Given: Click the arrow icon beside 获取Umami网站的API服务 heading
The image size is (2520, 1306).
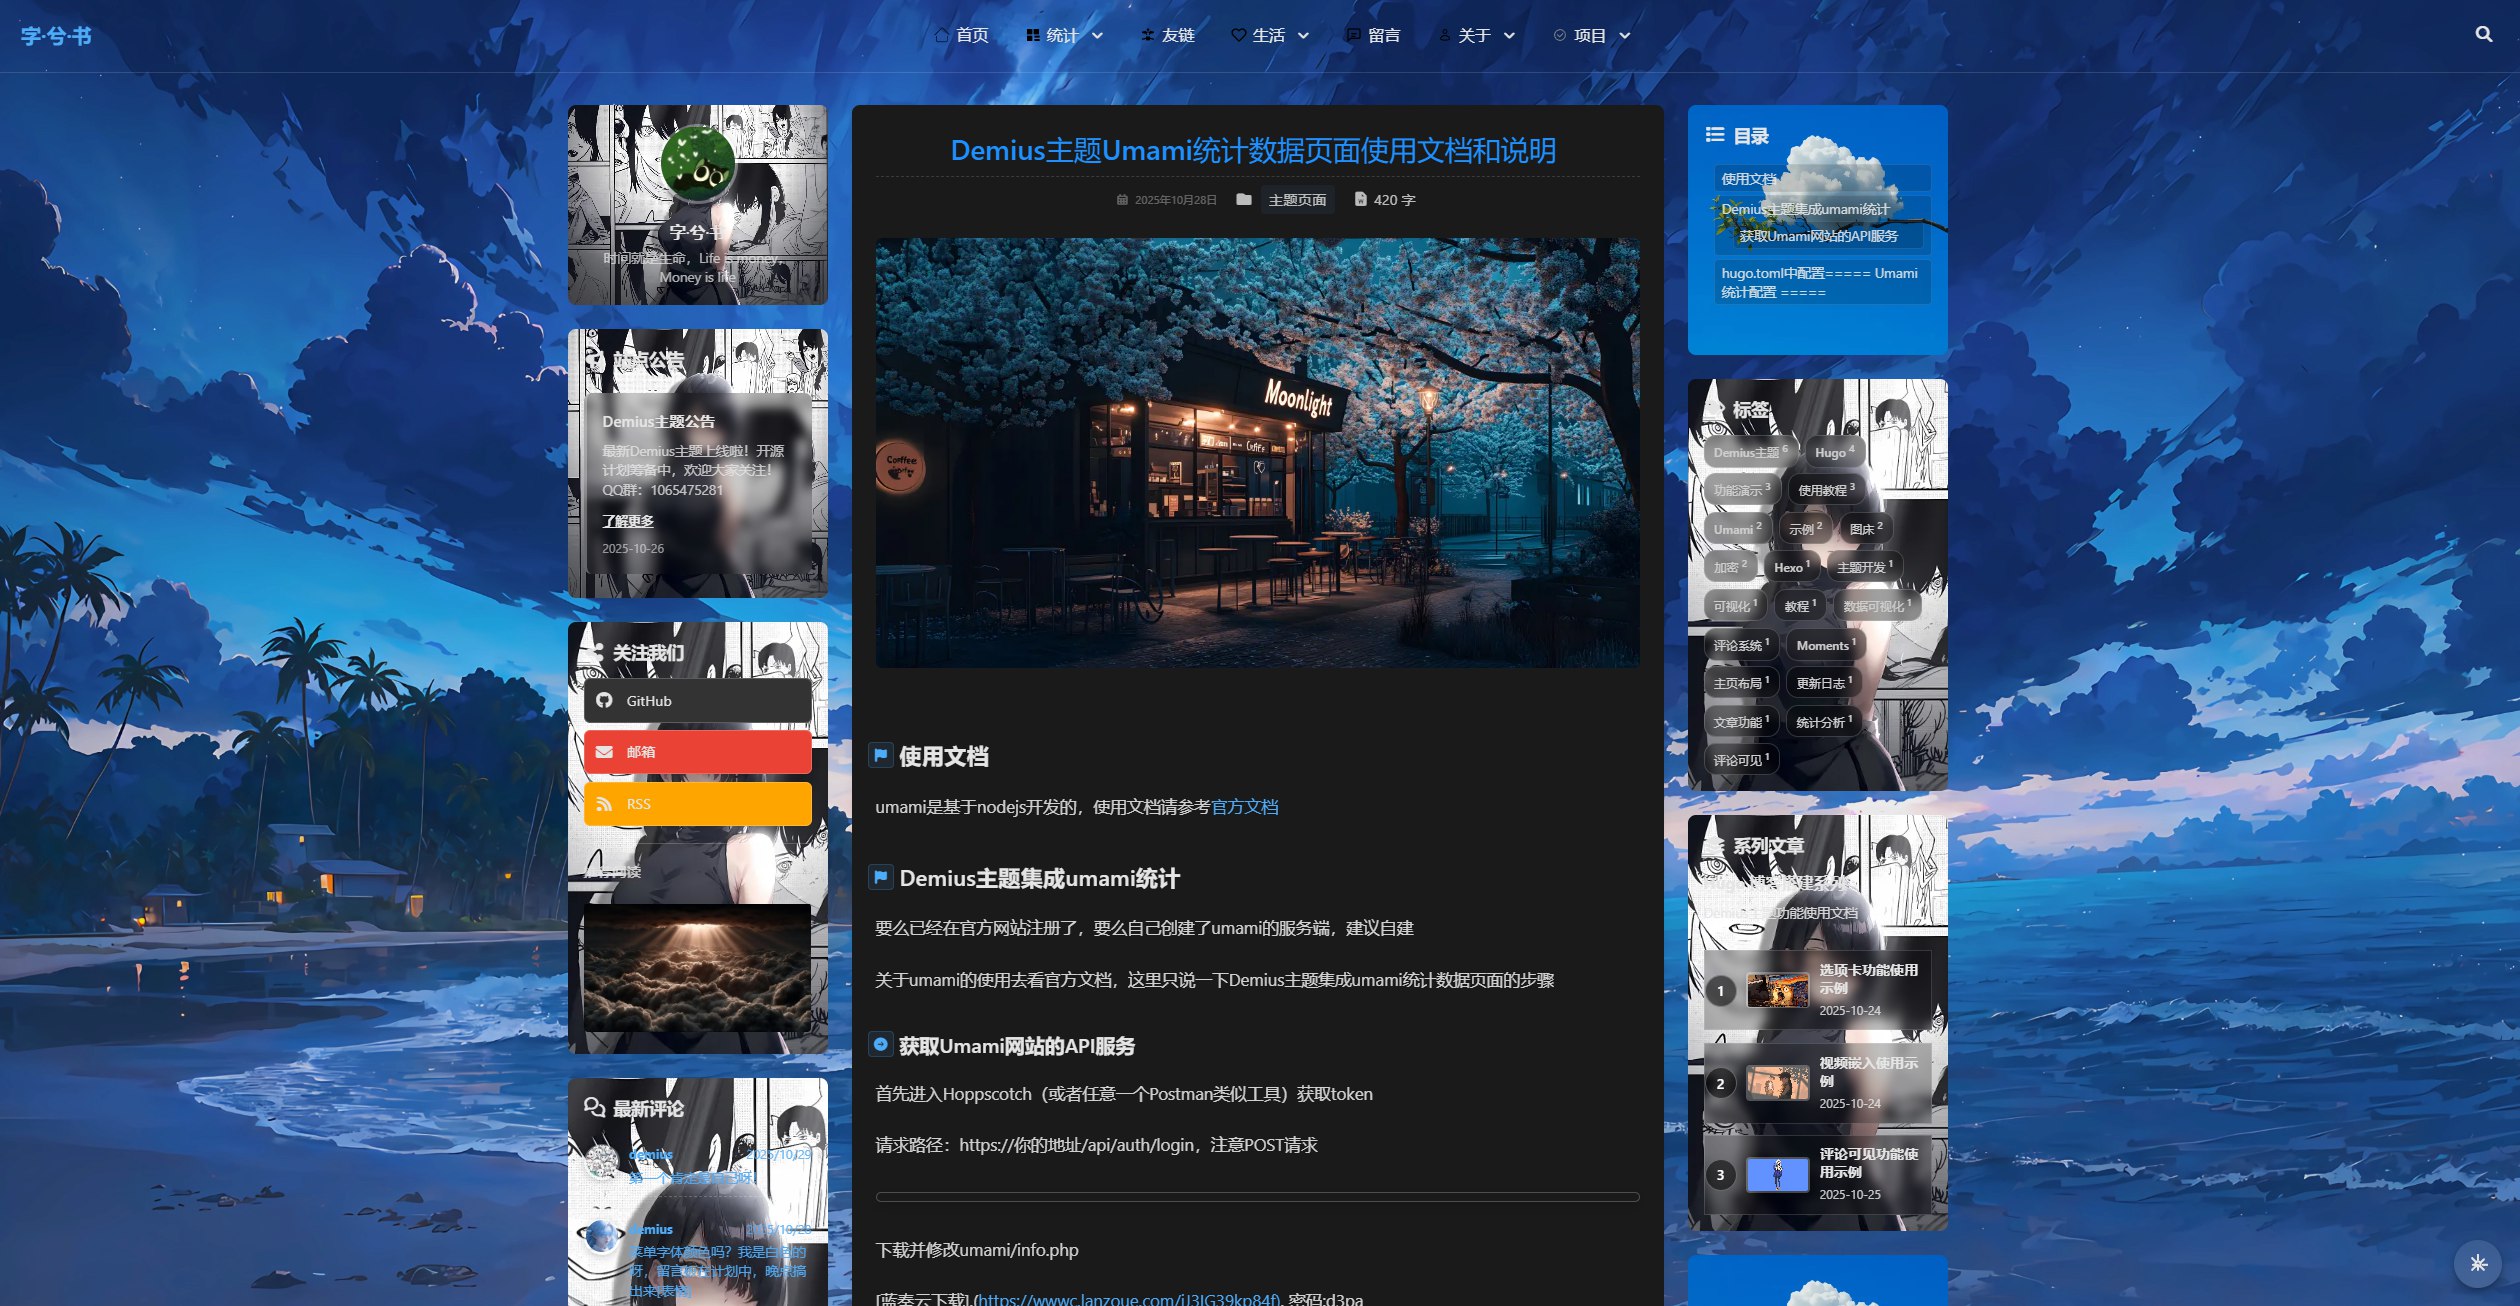Looking at the screenshot, I should [879, 1045].
